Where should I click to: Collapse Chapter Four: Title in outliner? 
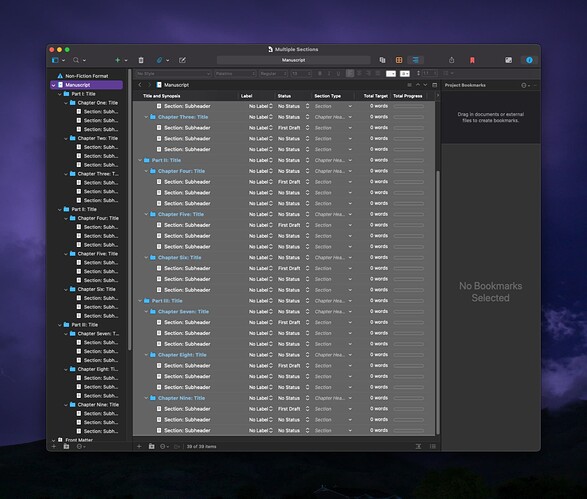click(x=146, y=171)
